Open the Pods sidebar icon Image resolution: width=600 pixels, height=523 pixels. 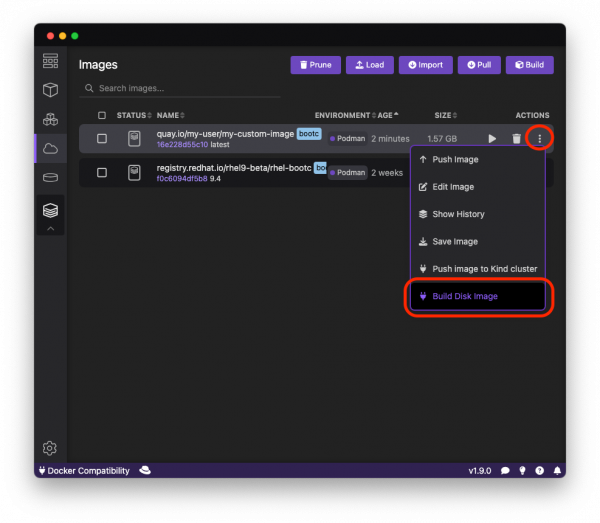click(x=50, y=119)
